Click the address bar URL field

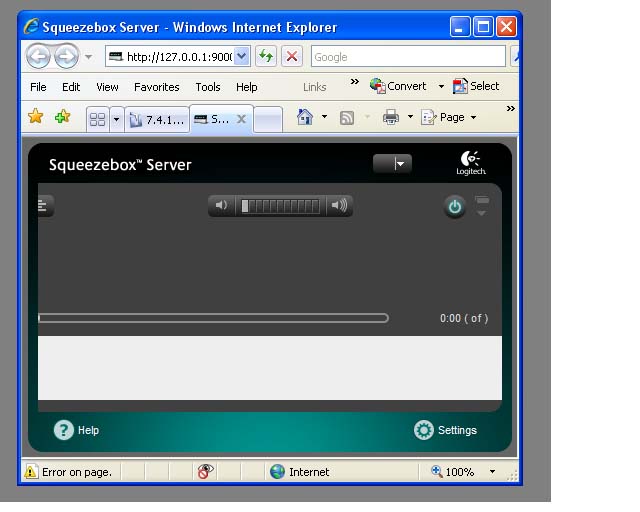pos(171,56)
